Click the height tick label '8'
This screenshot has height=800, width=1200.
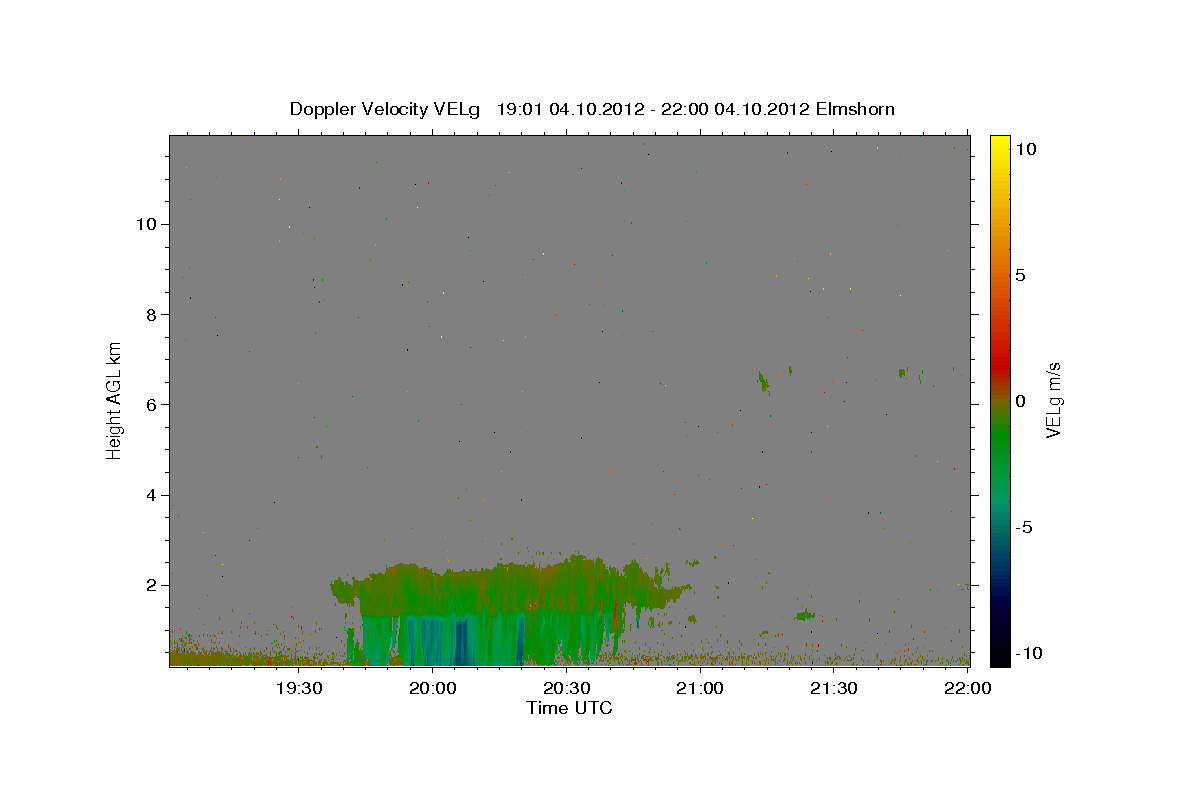(152, 314)
